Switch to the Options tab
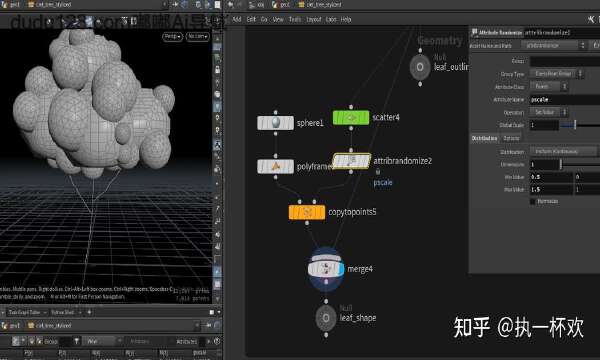 coord(511,138)
